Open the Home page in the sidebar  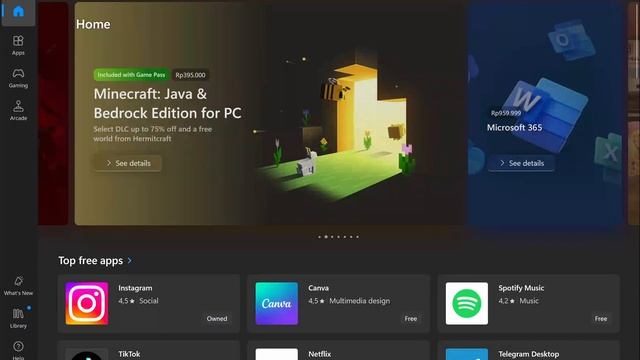(x=18, y=12)
